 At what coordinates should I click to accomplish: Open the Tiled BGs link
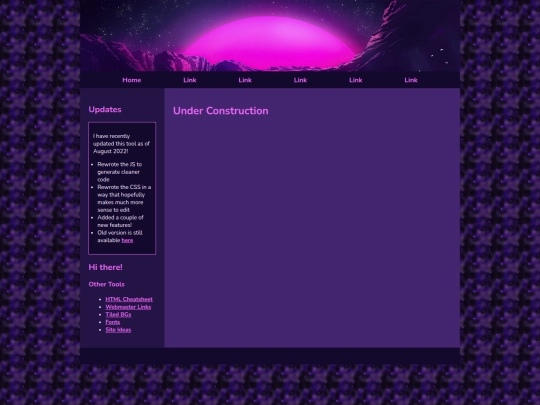coord(118,314)
